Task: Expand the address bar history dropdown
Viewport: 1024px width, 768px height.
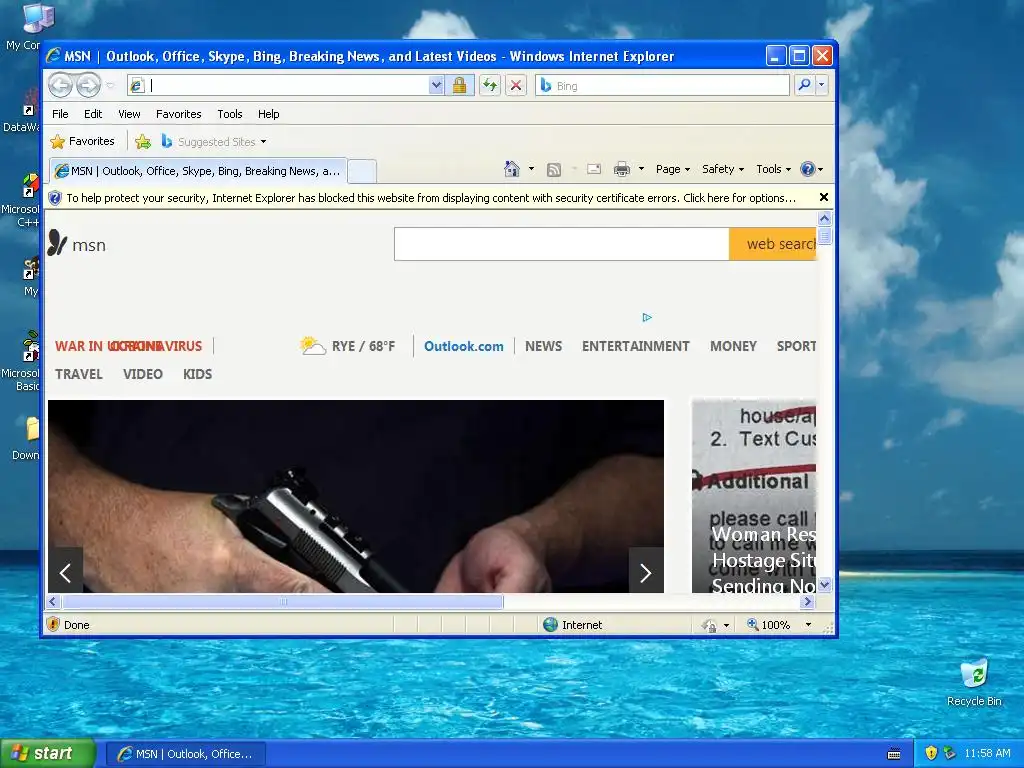Action: [436, 86]
